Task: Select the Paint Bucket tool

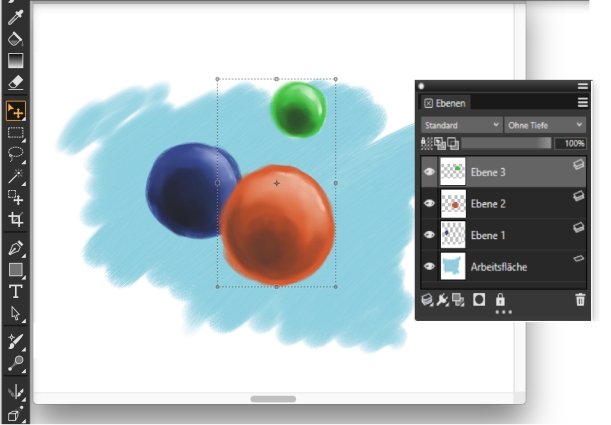Action: (x=15, y=39)
